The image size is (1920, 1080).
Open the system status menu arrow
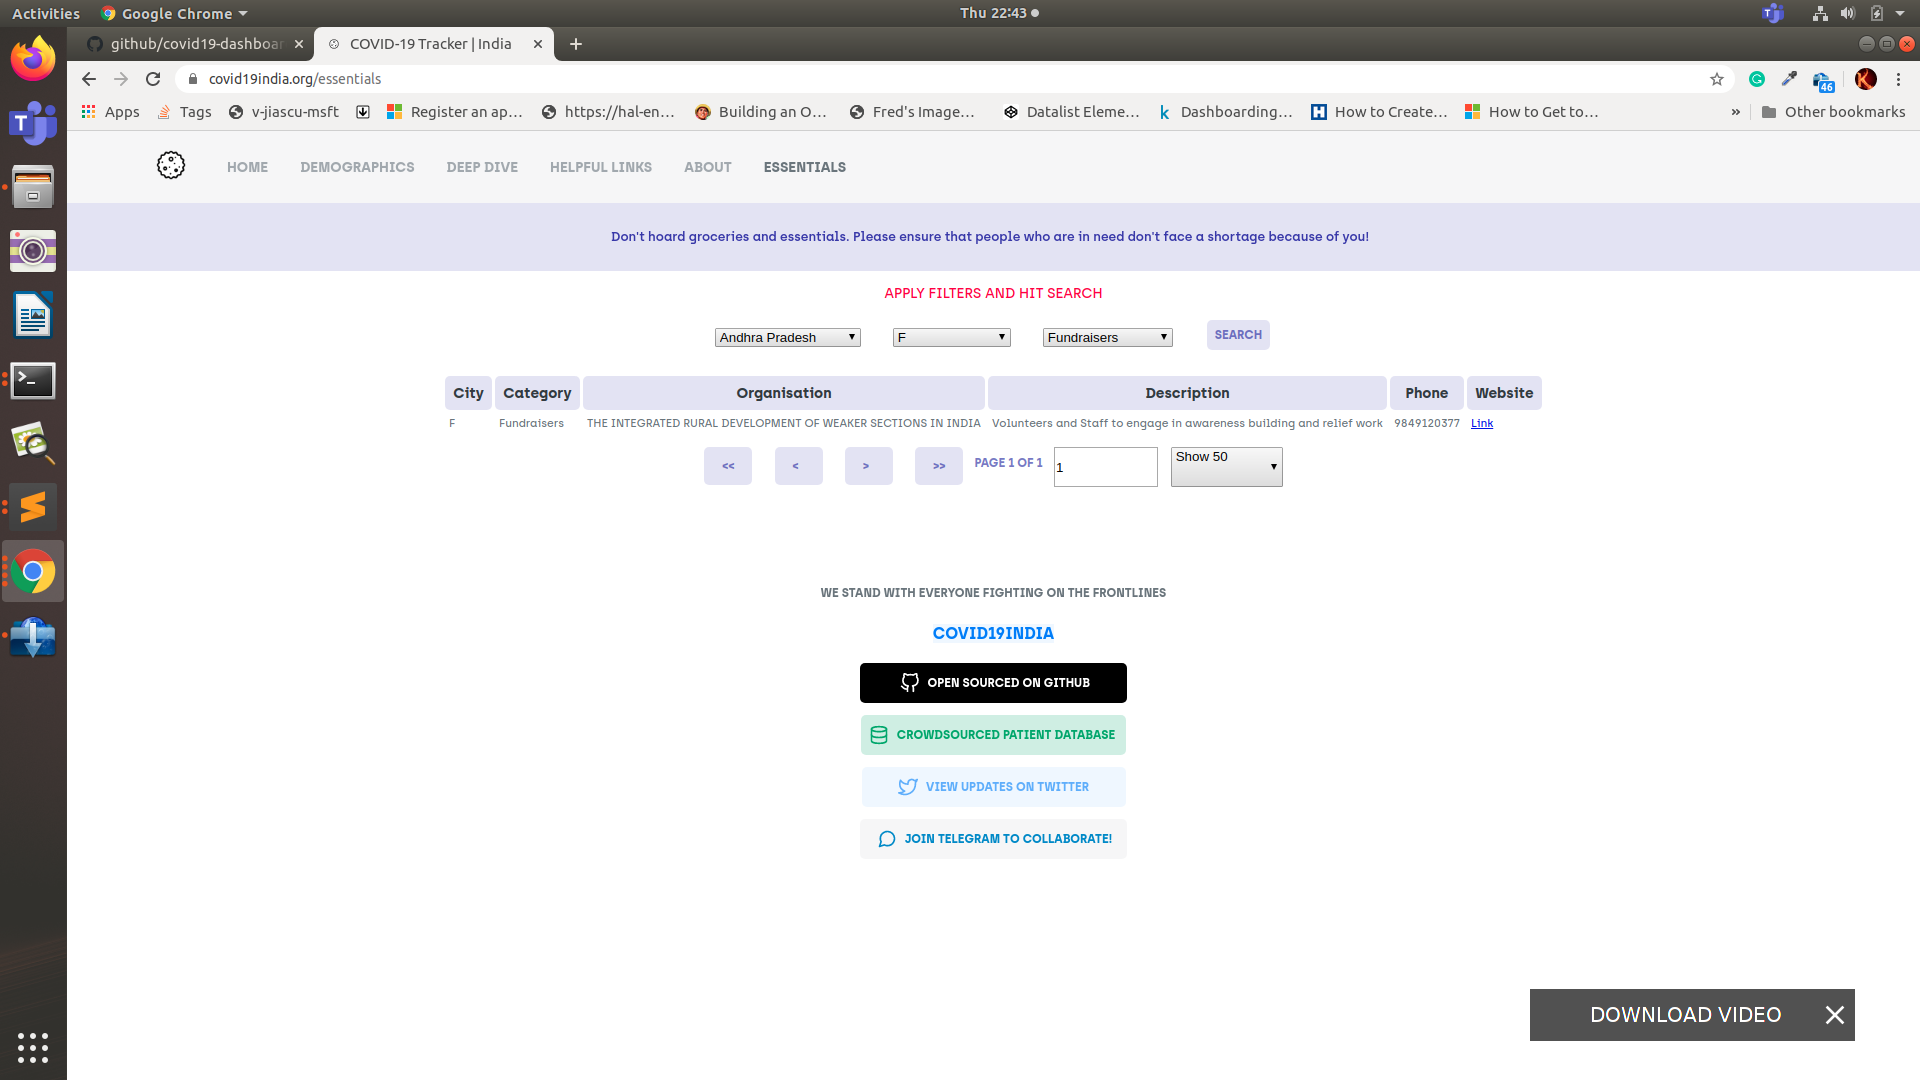(1900, 13)
